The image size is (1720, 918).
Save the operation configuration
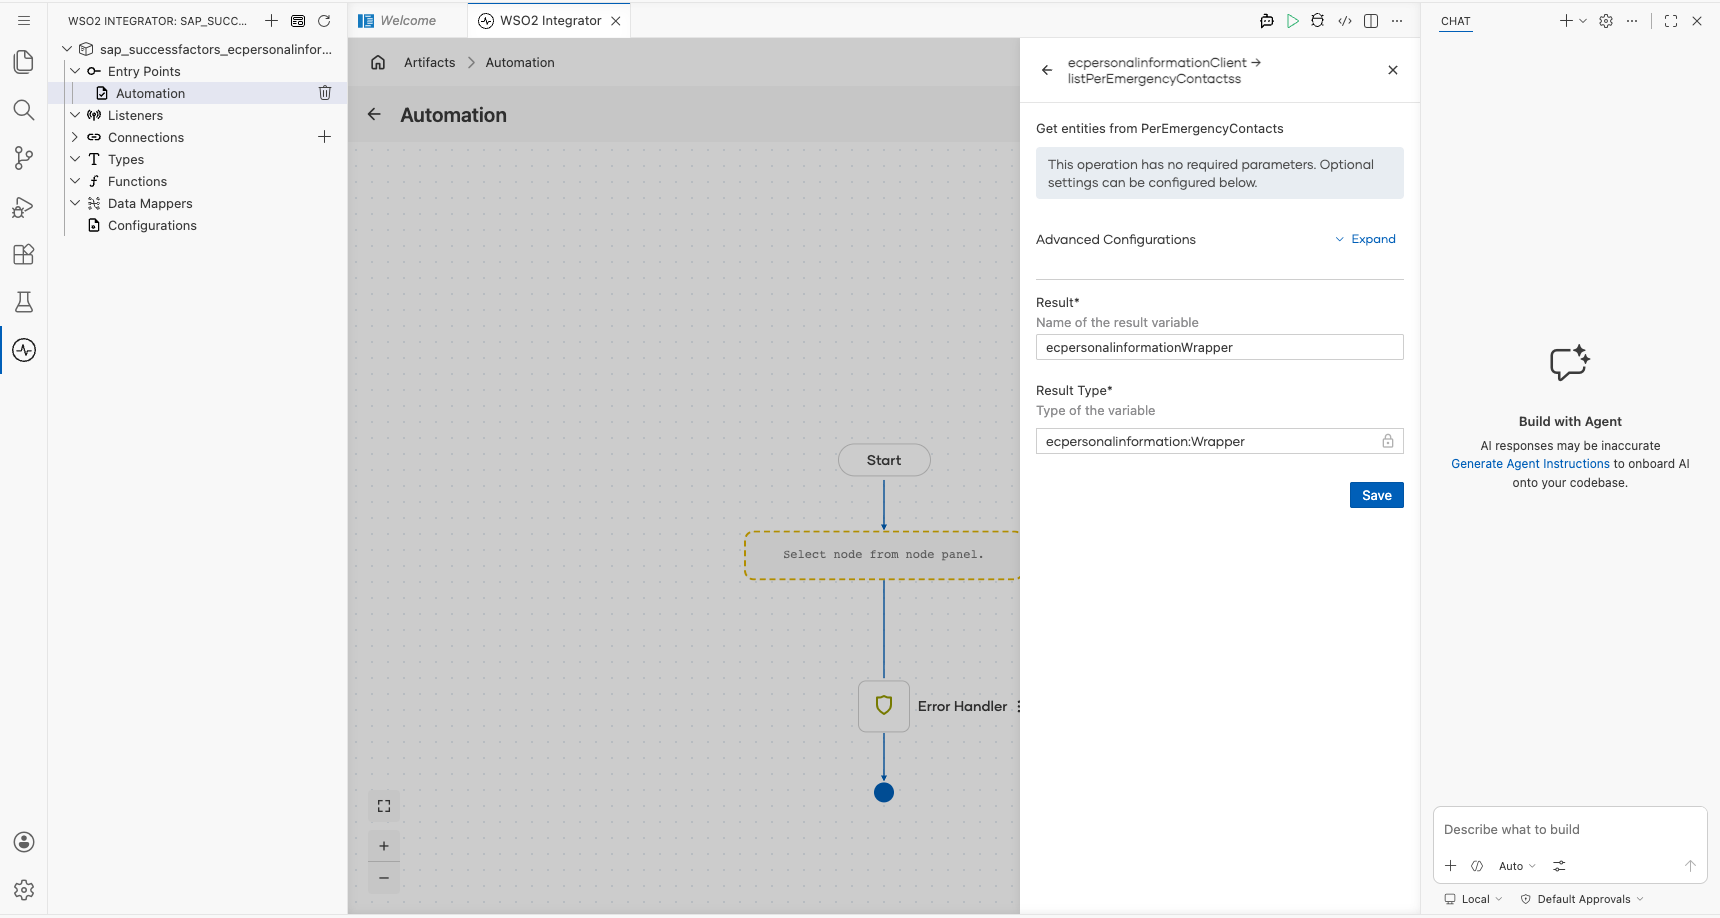[x=1377, y=495]
